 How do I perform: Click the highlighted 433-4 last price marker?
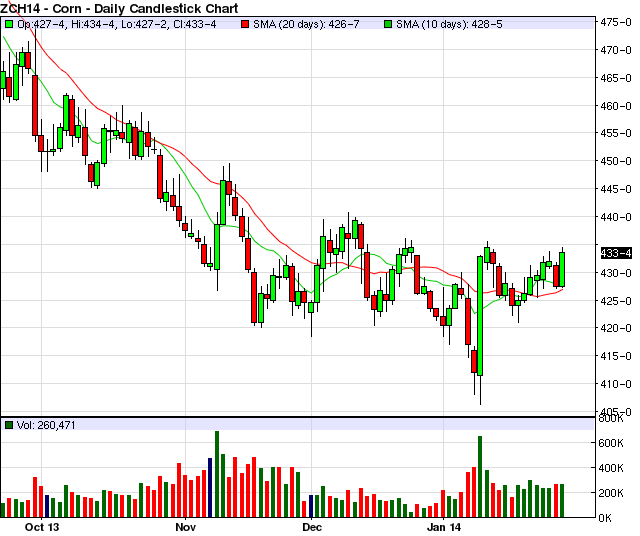tap(616, 253)
